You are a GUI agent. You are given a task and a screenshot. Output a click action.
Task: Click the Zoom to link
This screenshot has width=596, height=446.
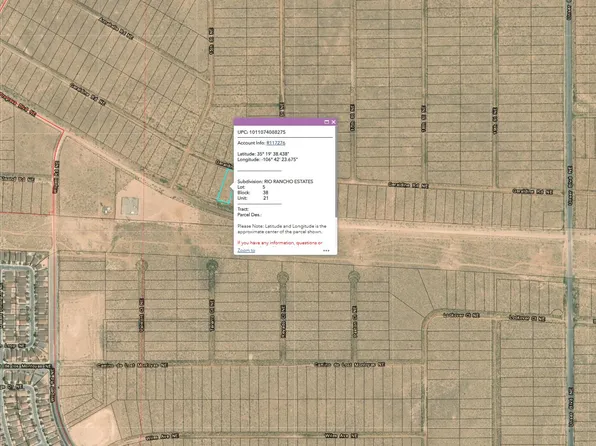click(x=246, y=250)
